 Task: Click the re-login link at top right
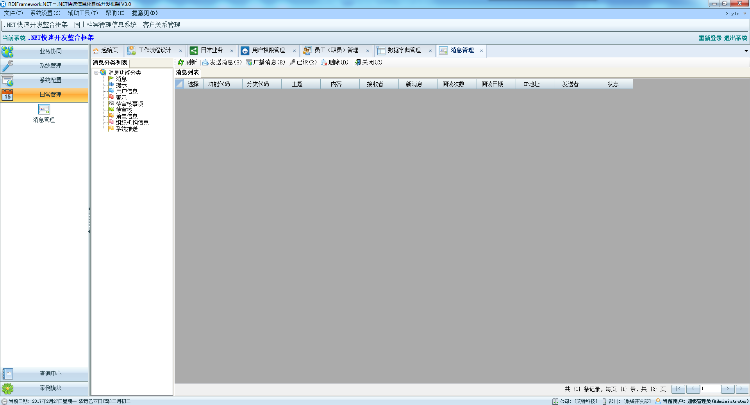tap(710, 38)
